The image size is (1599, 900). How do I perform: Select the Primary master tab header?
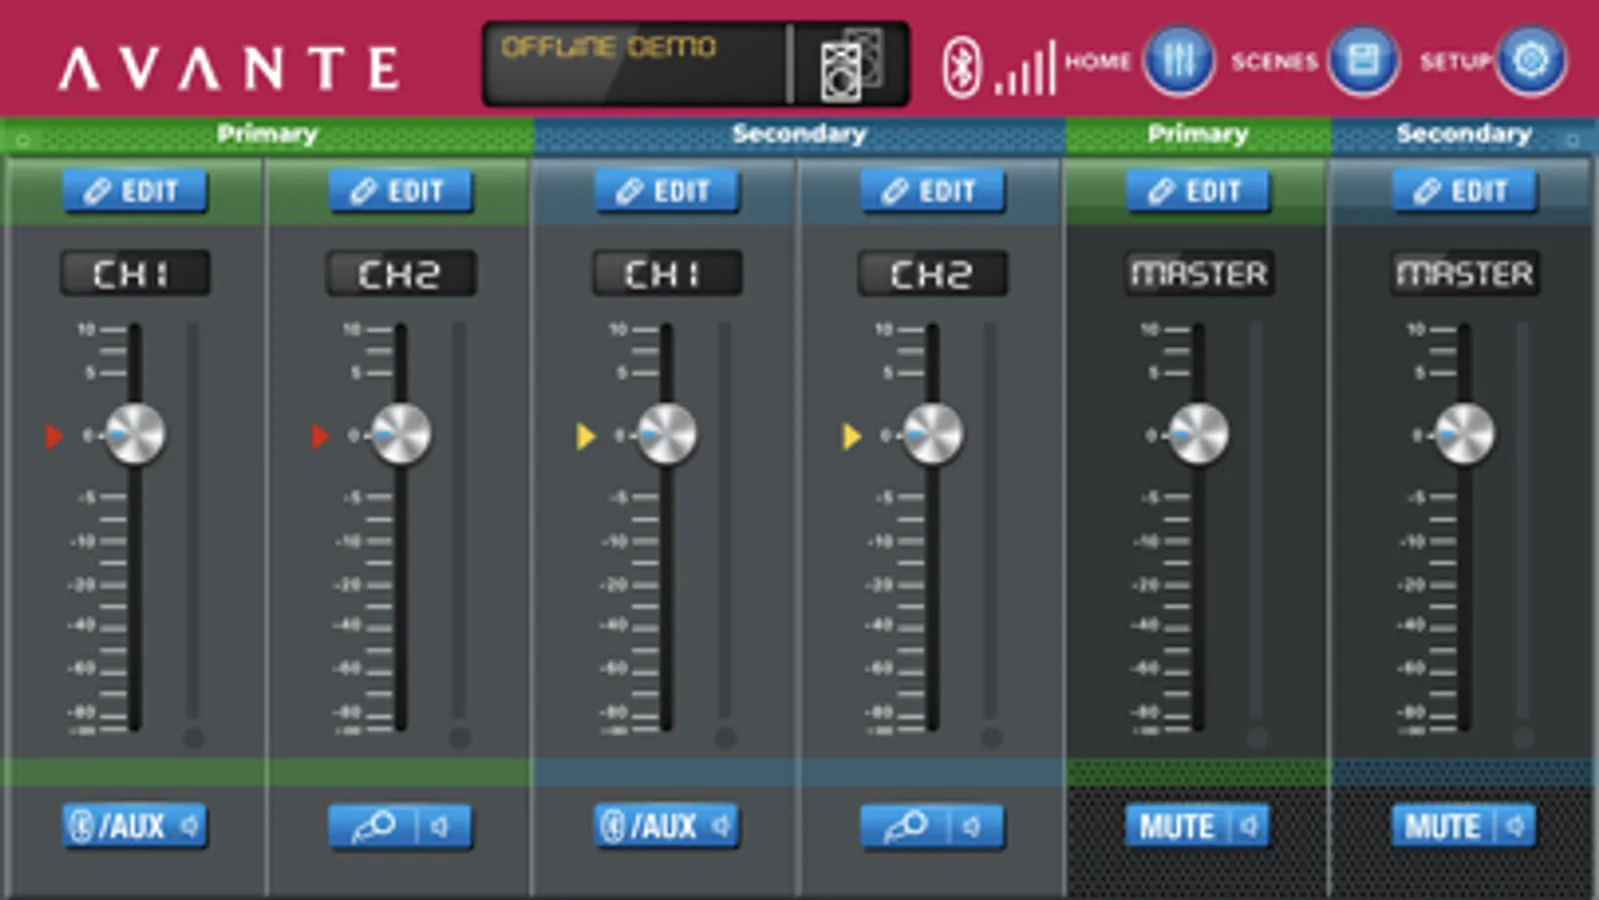pos(1198,134)
